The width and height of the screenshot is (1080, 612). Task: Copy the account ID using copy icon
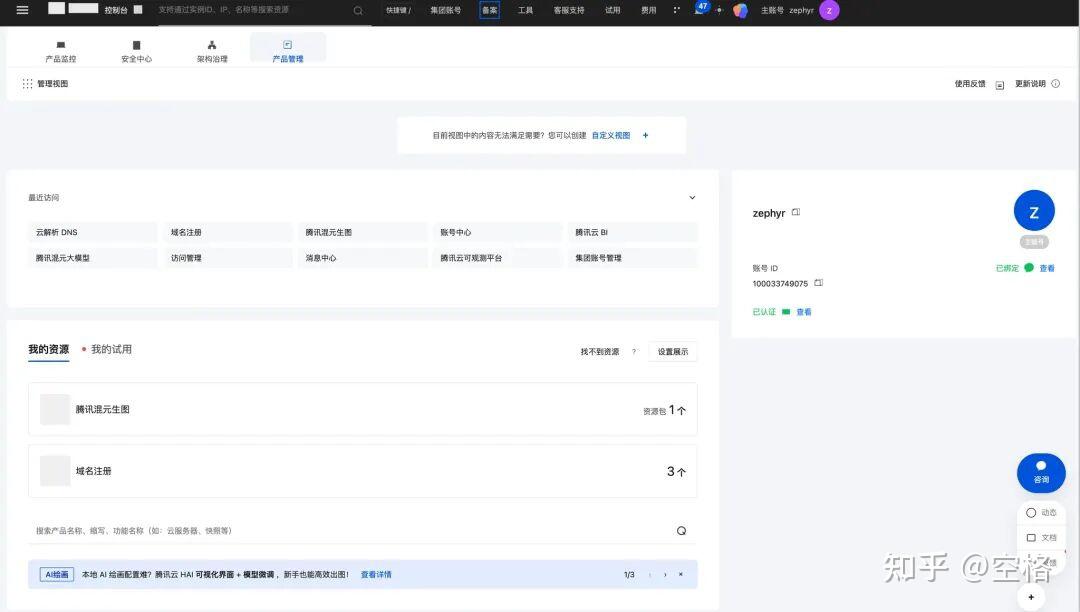point(818,283)
